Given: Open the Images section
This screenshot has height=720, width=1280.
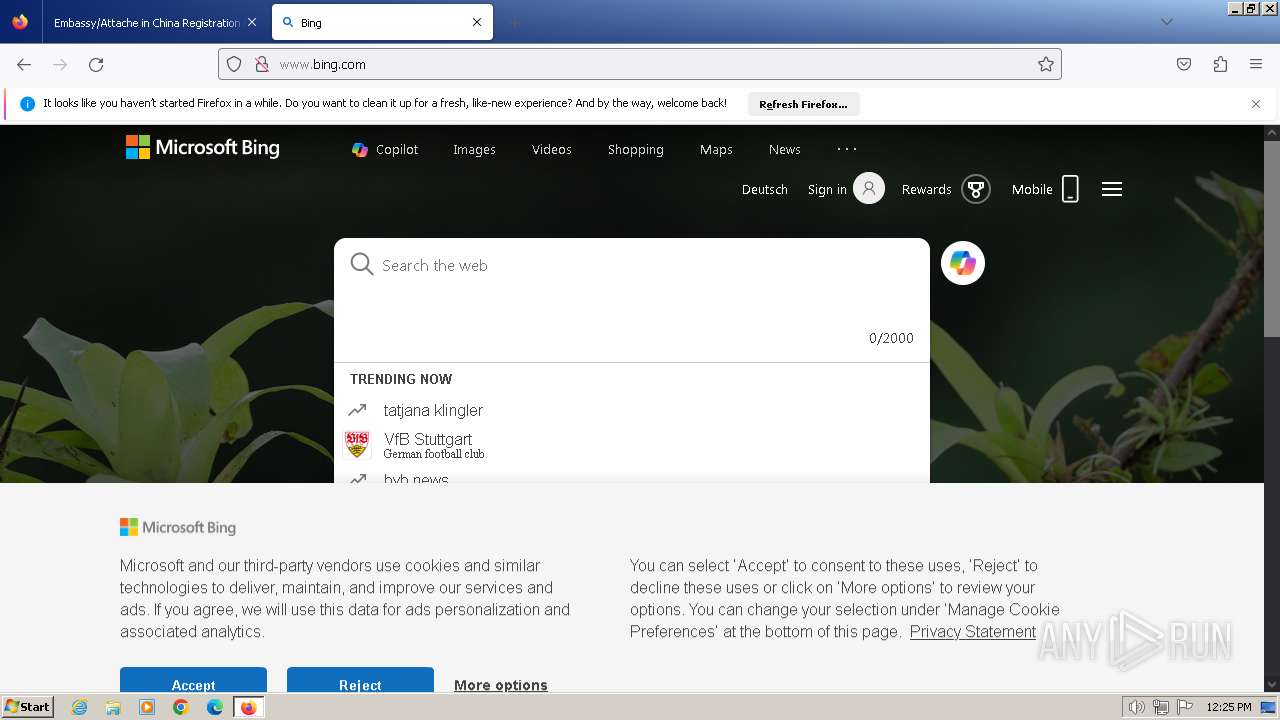Looking at the screenshot, I should point(474,149).
